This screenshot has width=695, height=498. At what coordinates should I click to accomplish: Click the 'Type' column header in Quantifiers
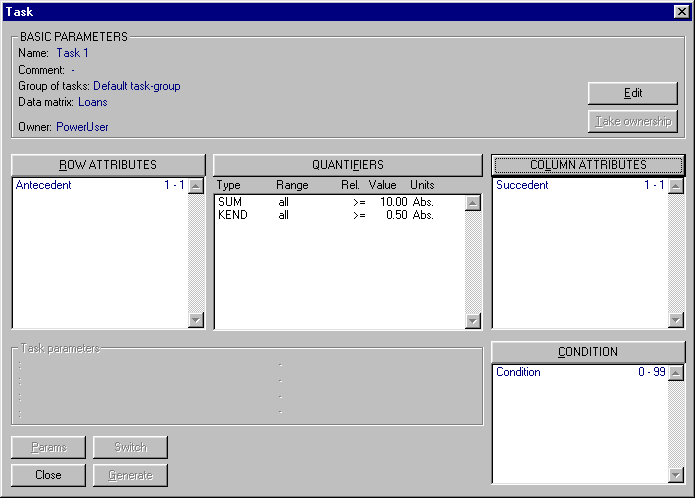click(x=228, y=185)
